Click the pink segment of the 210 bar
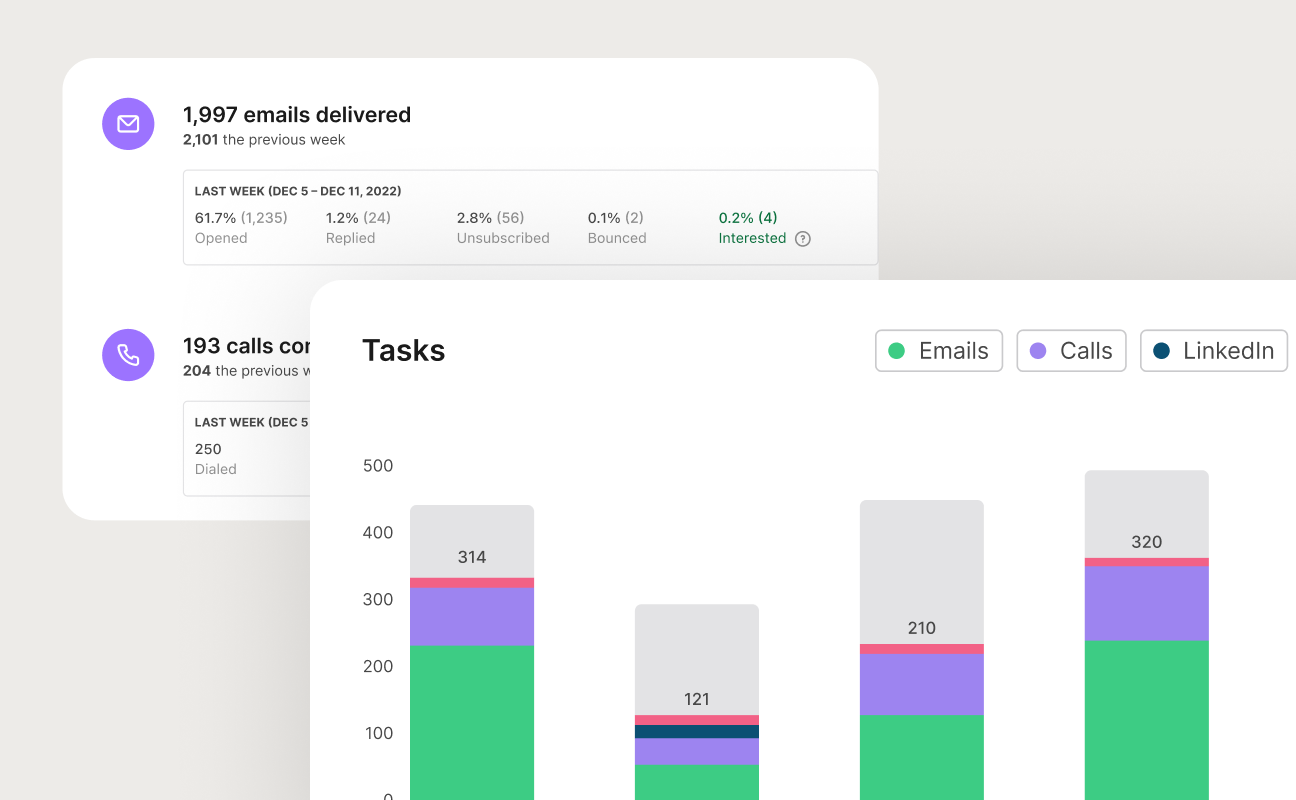This screenshot has width=1296, height=800. coord(921,649)
